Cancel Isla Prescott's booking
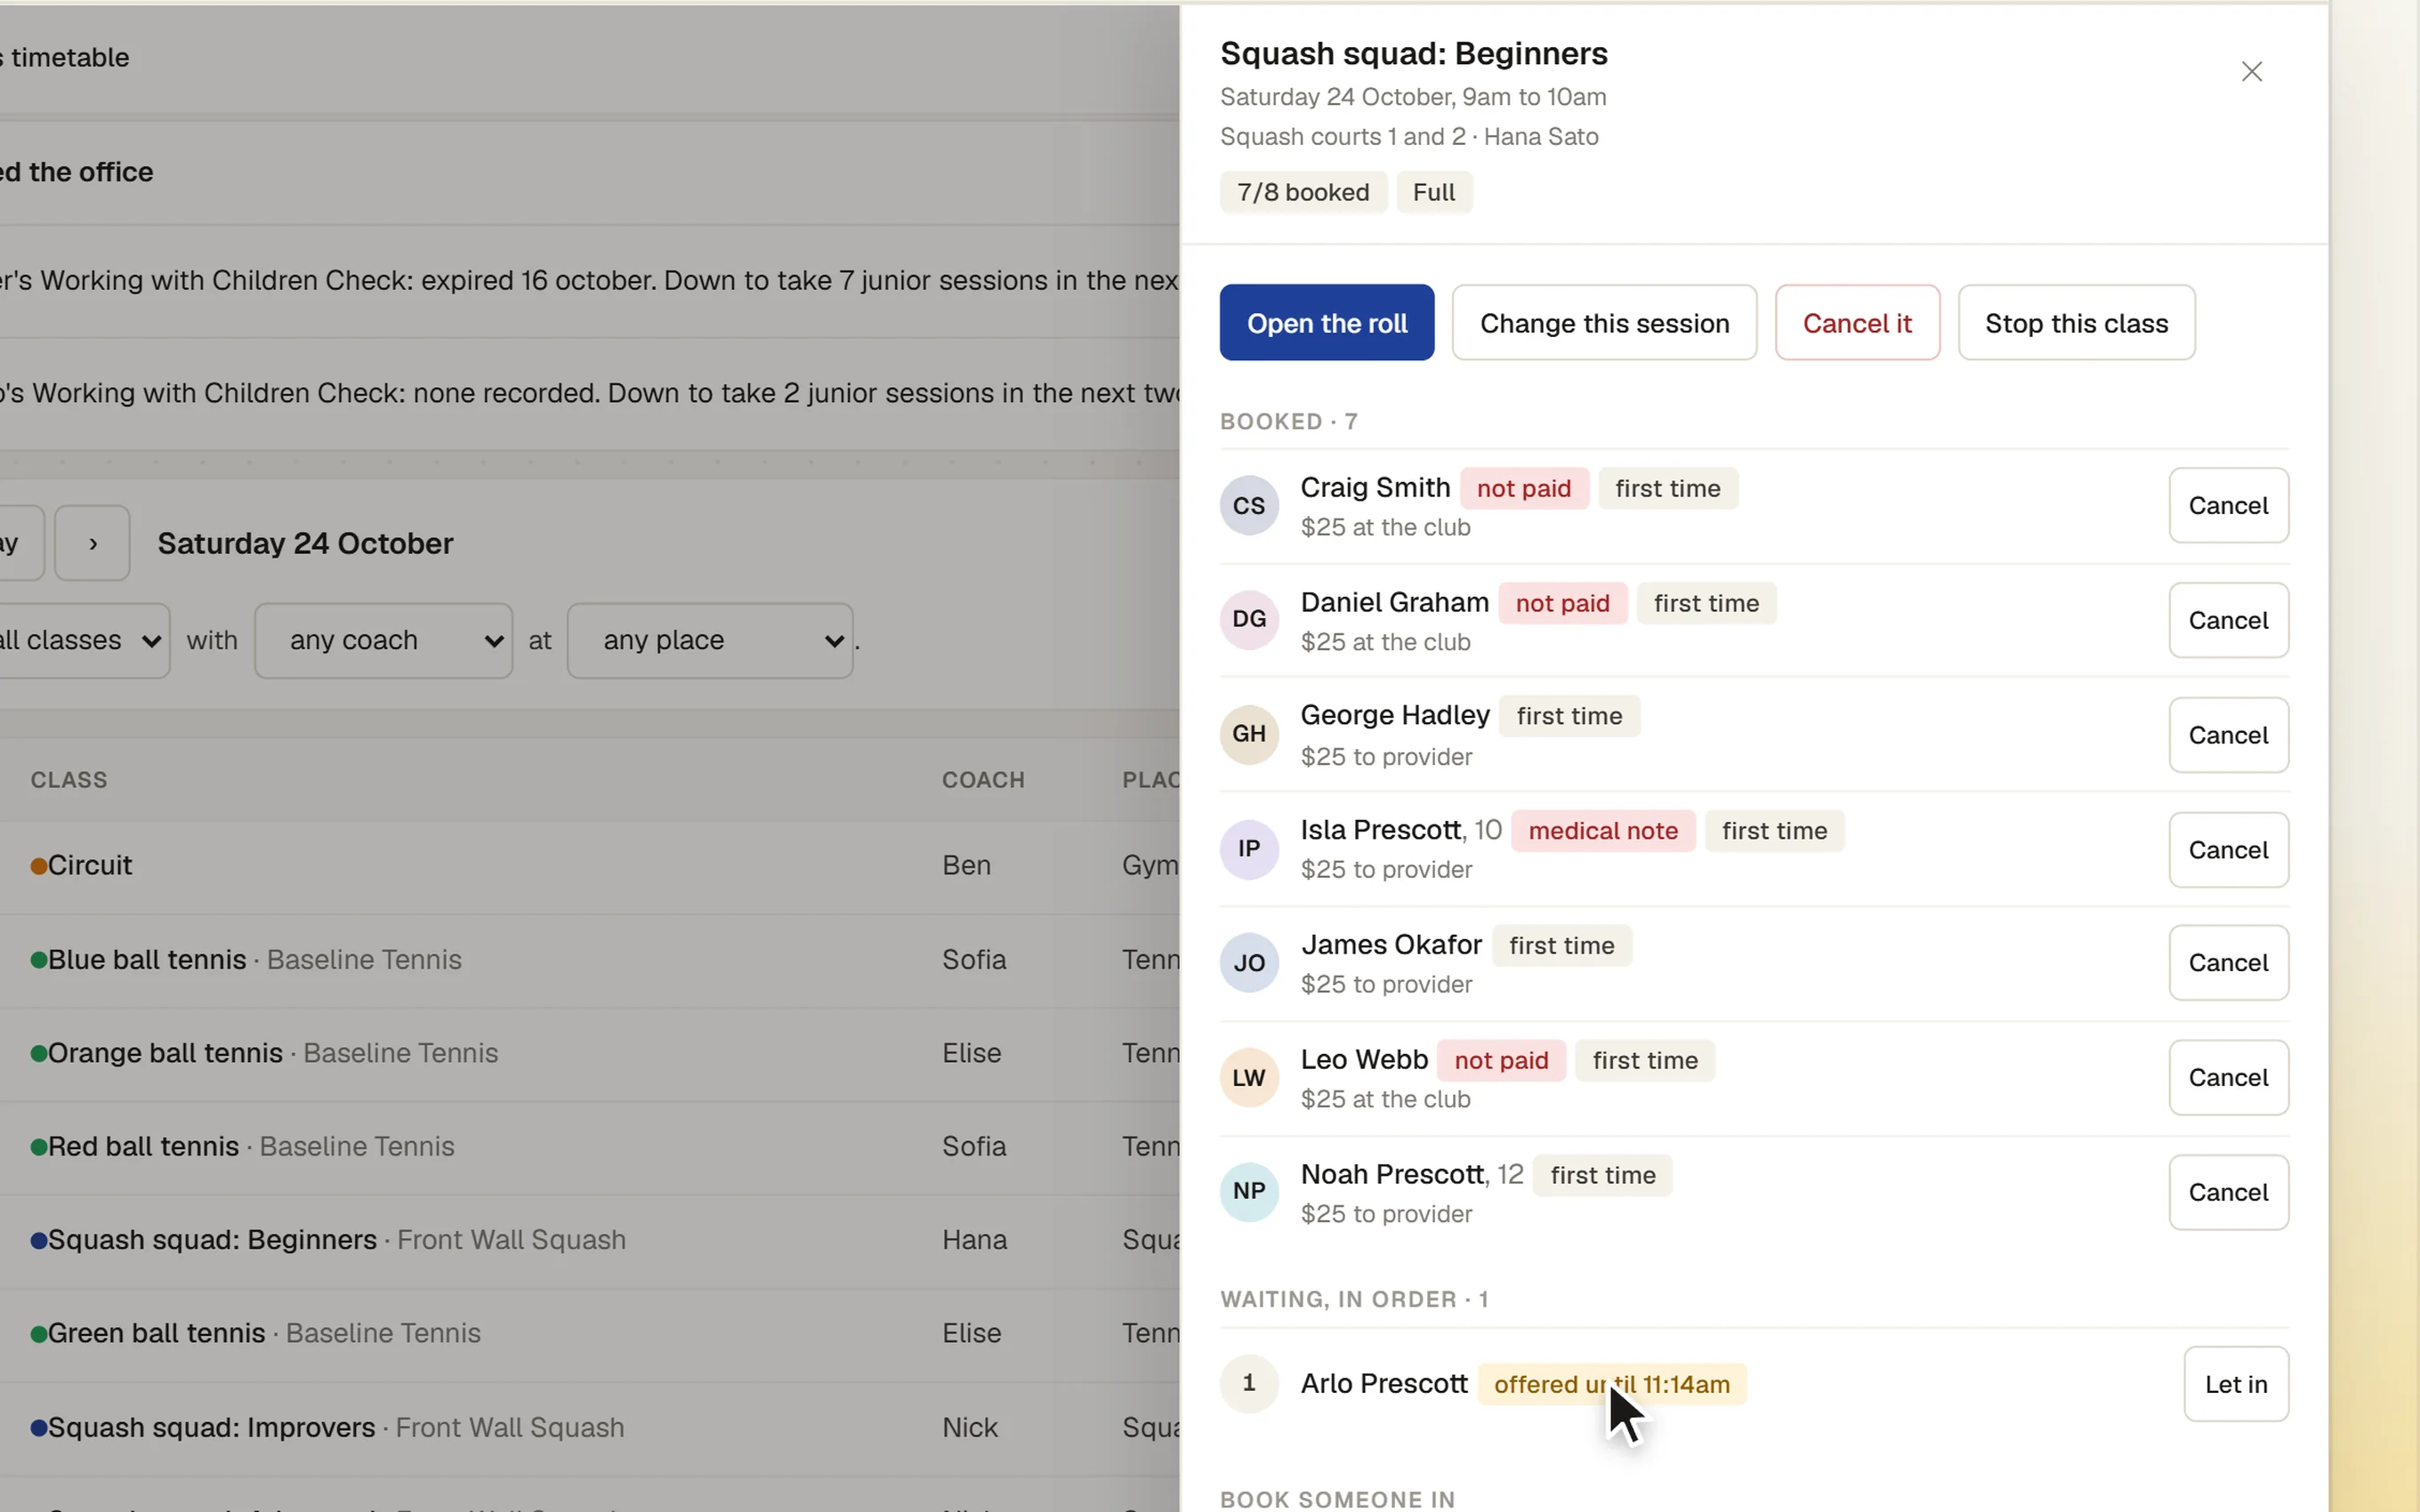The image size is (2420, 1512). tap(2228, 850)
